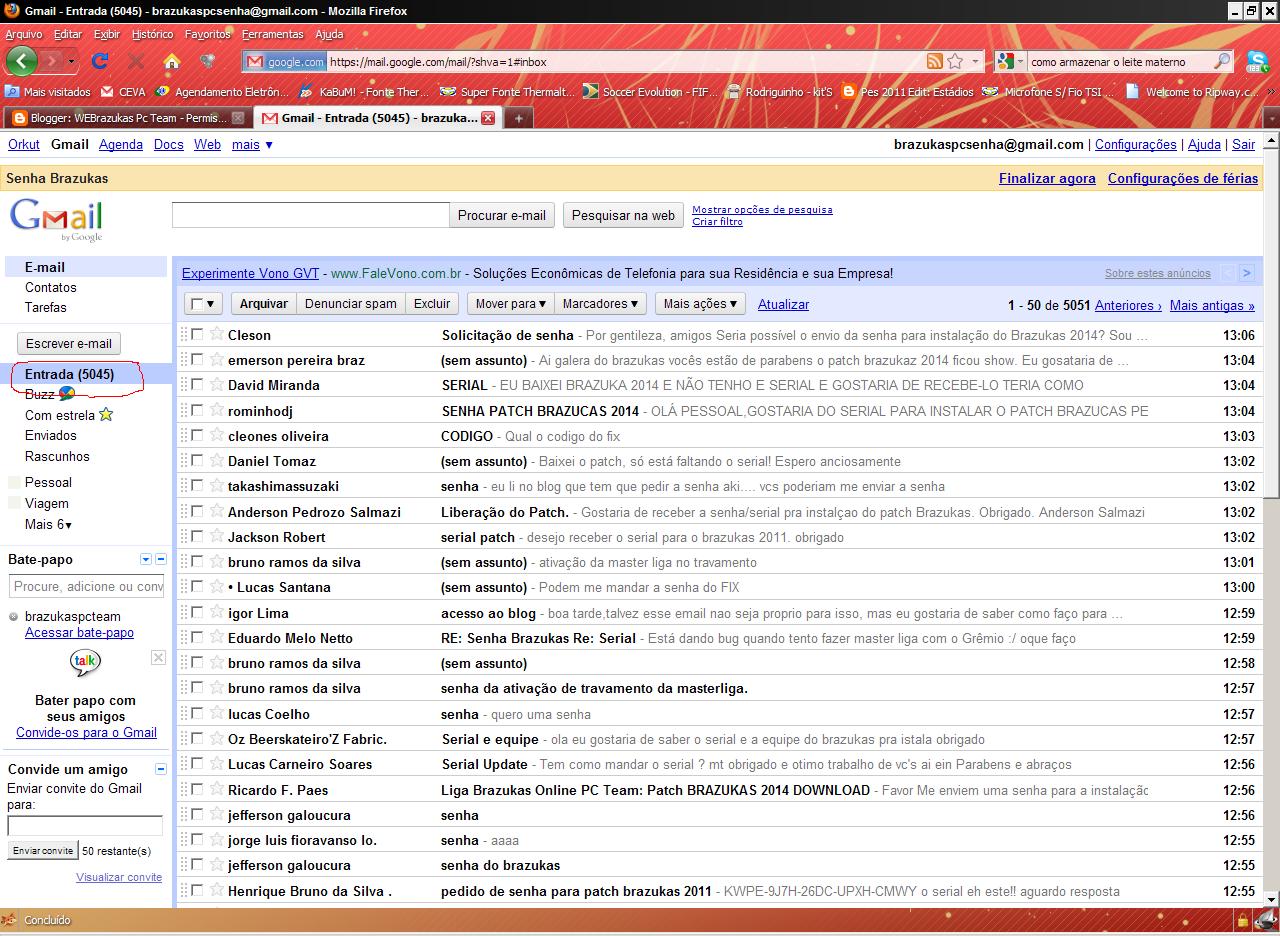Tick the cleones oliveira email checkbox

pyautogui.click(x=197, y=435)
